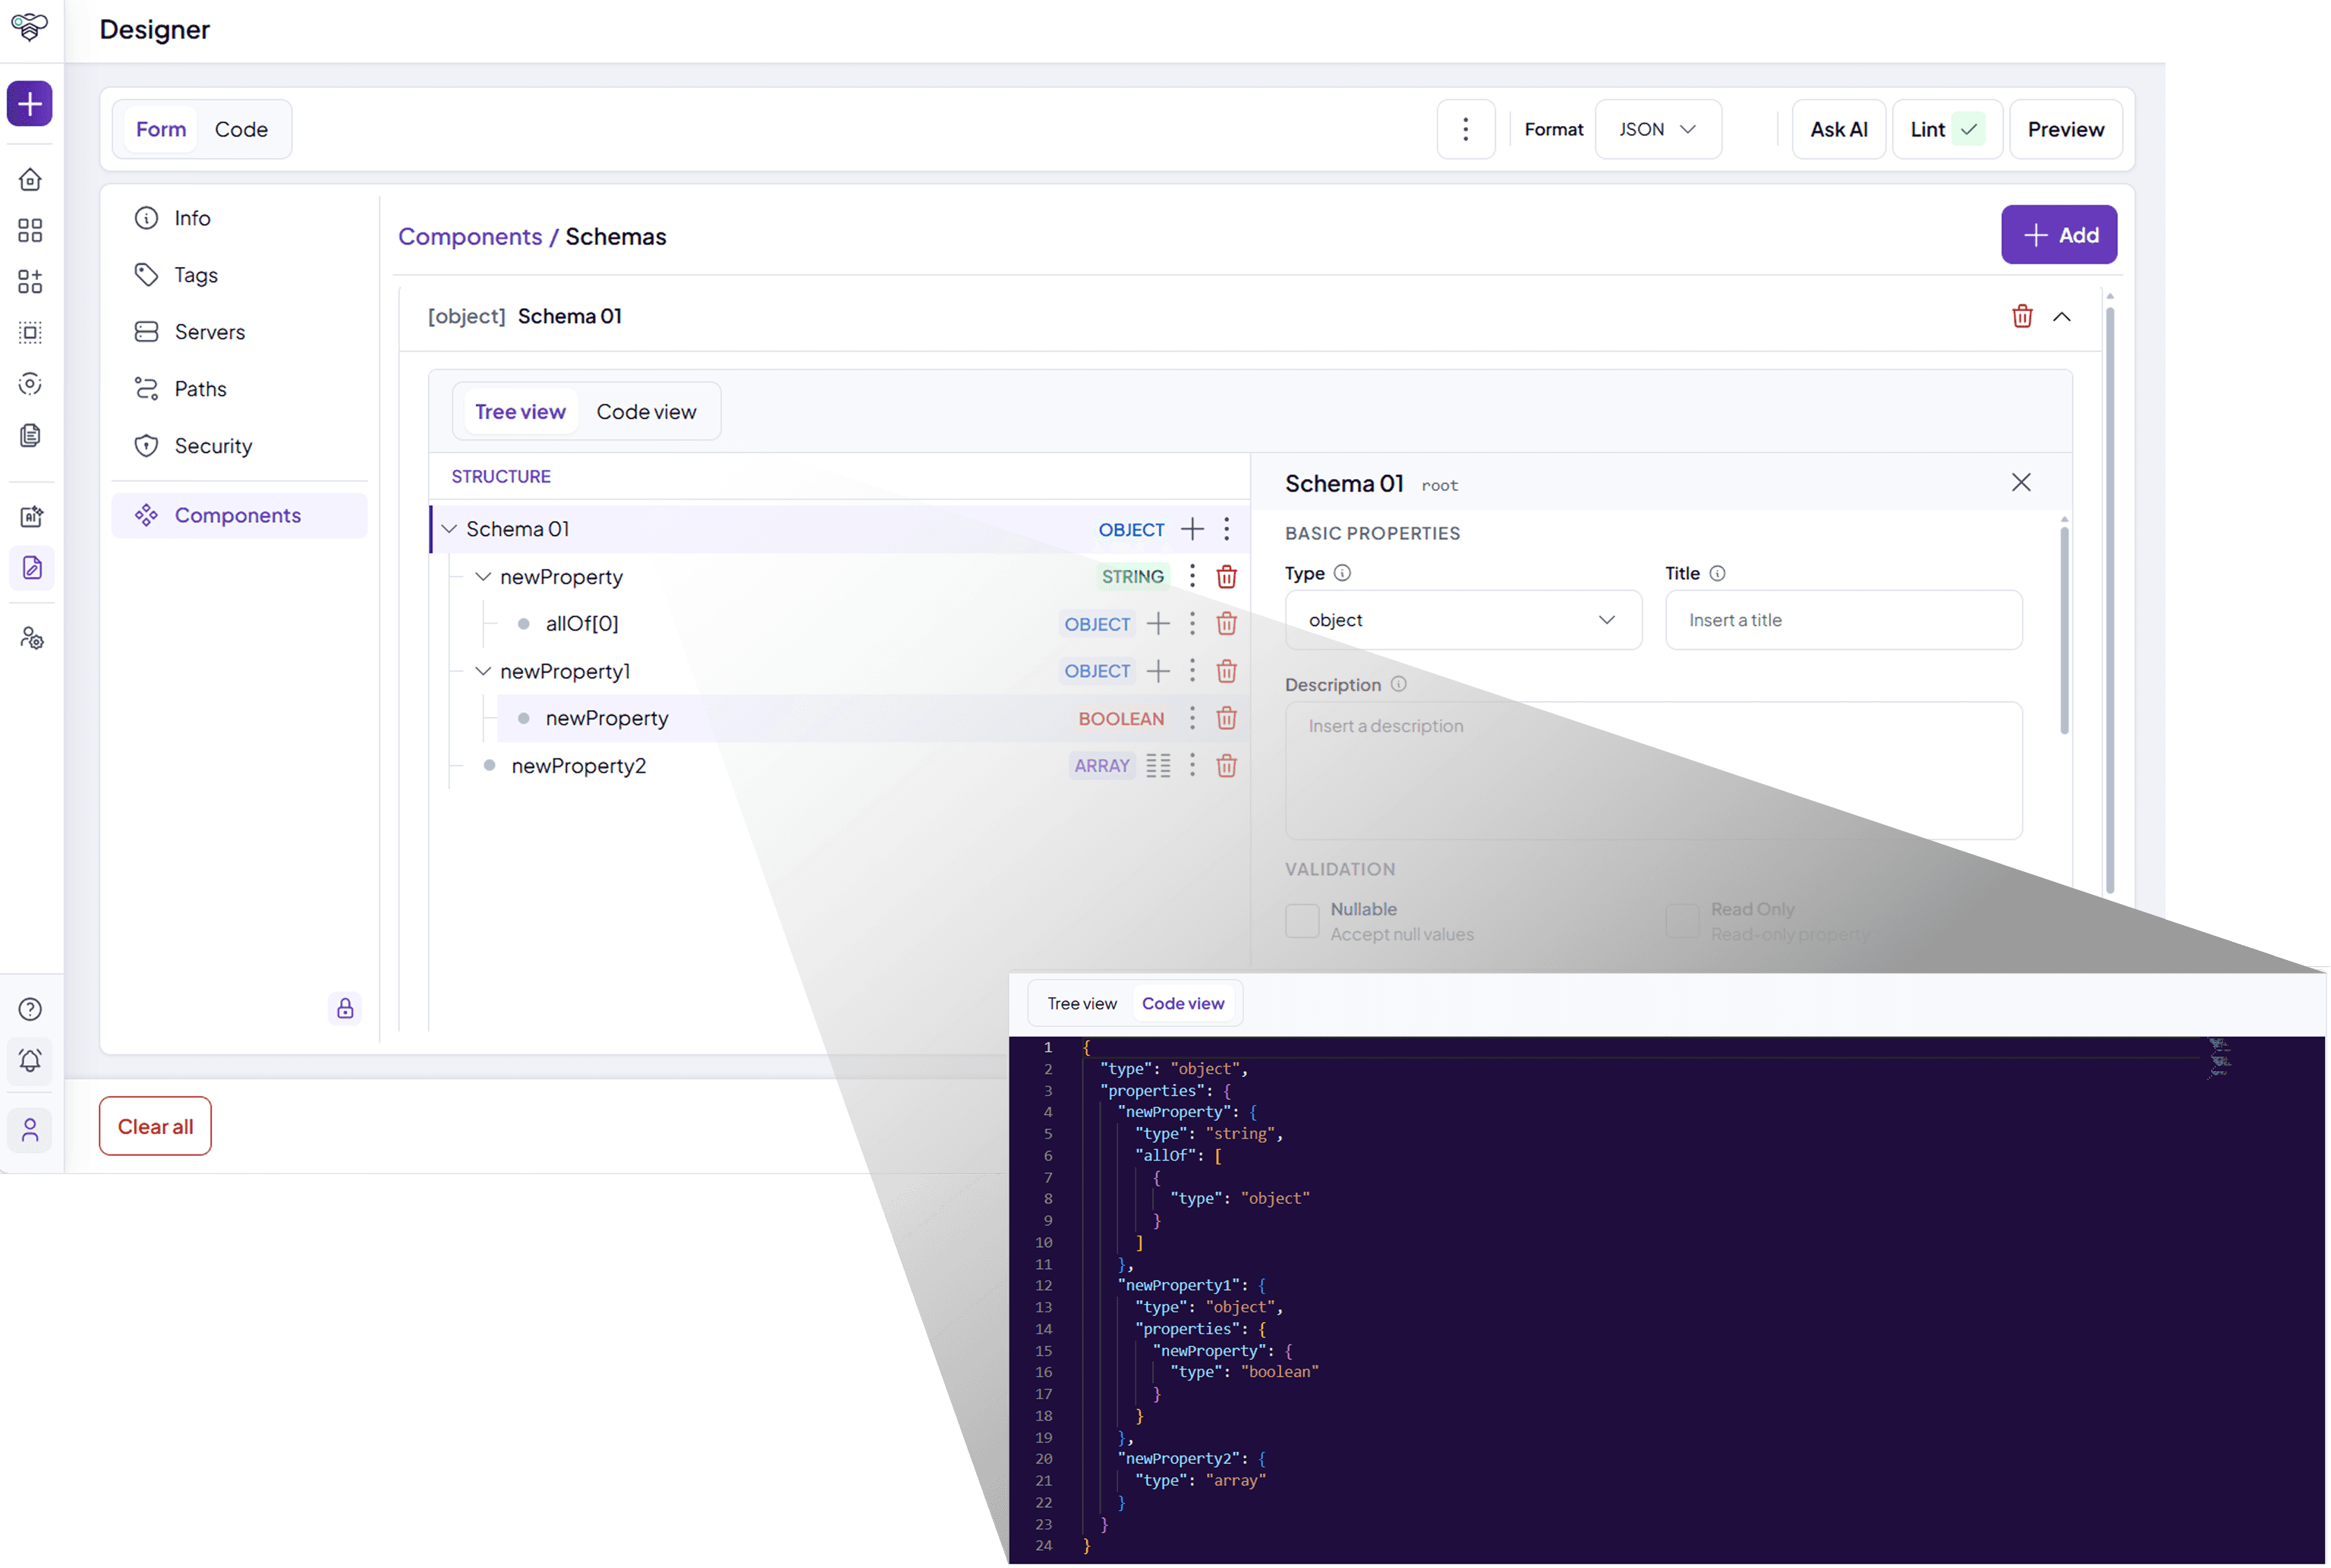Open the Designer edit-file icon in rail

click(31, 568)
